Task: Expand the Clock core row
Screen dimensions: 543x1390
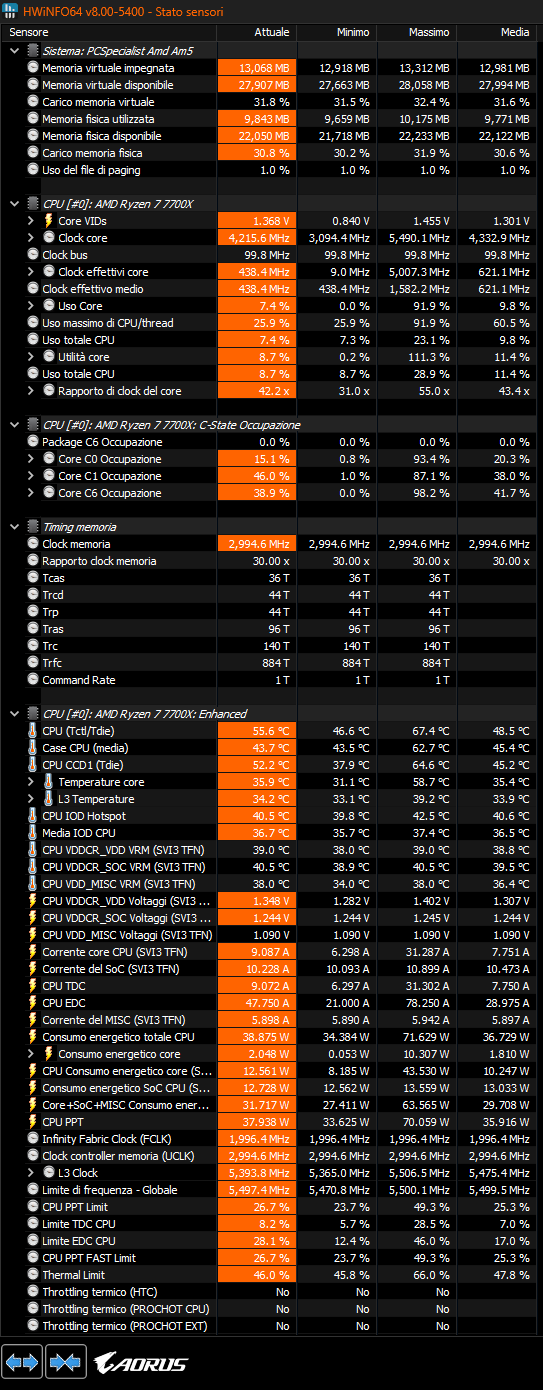Action: click(x=33, y=238)
